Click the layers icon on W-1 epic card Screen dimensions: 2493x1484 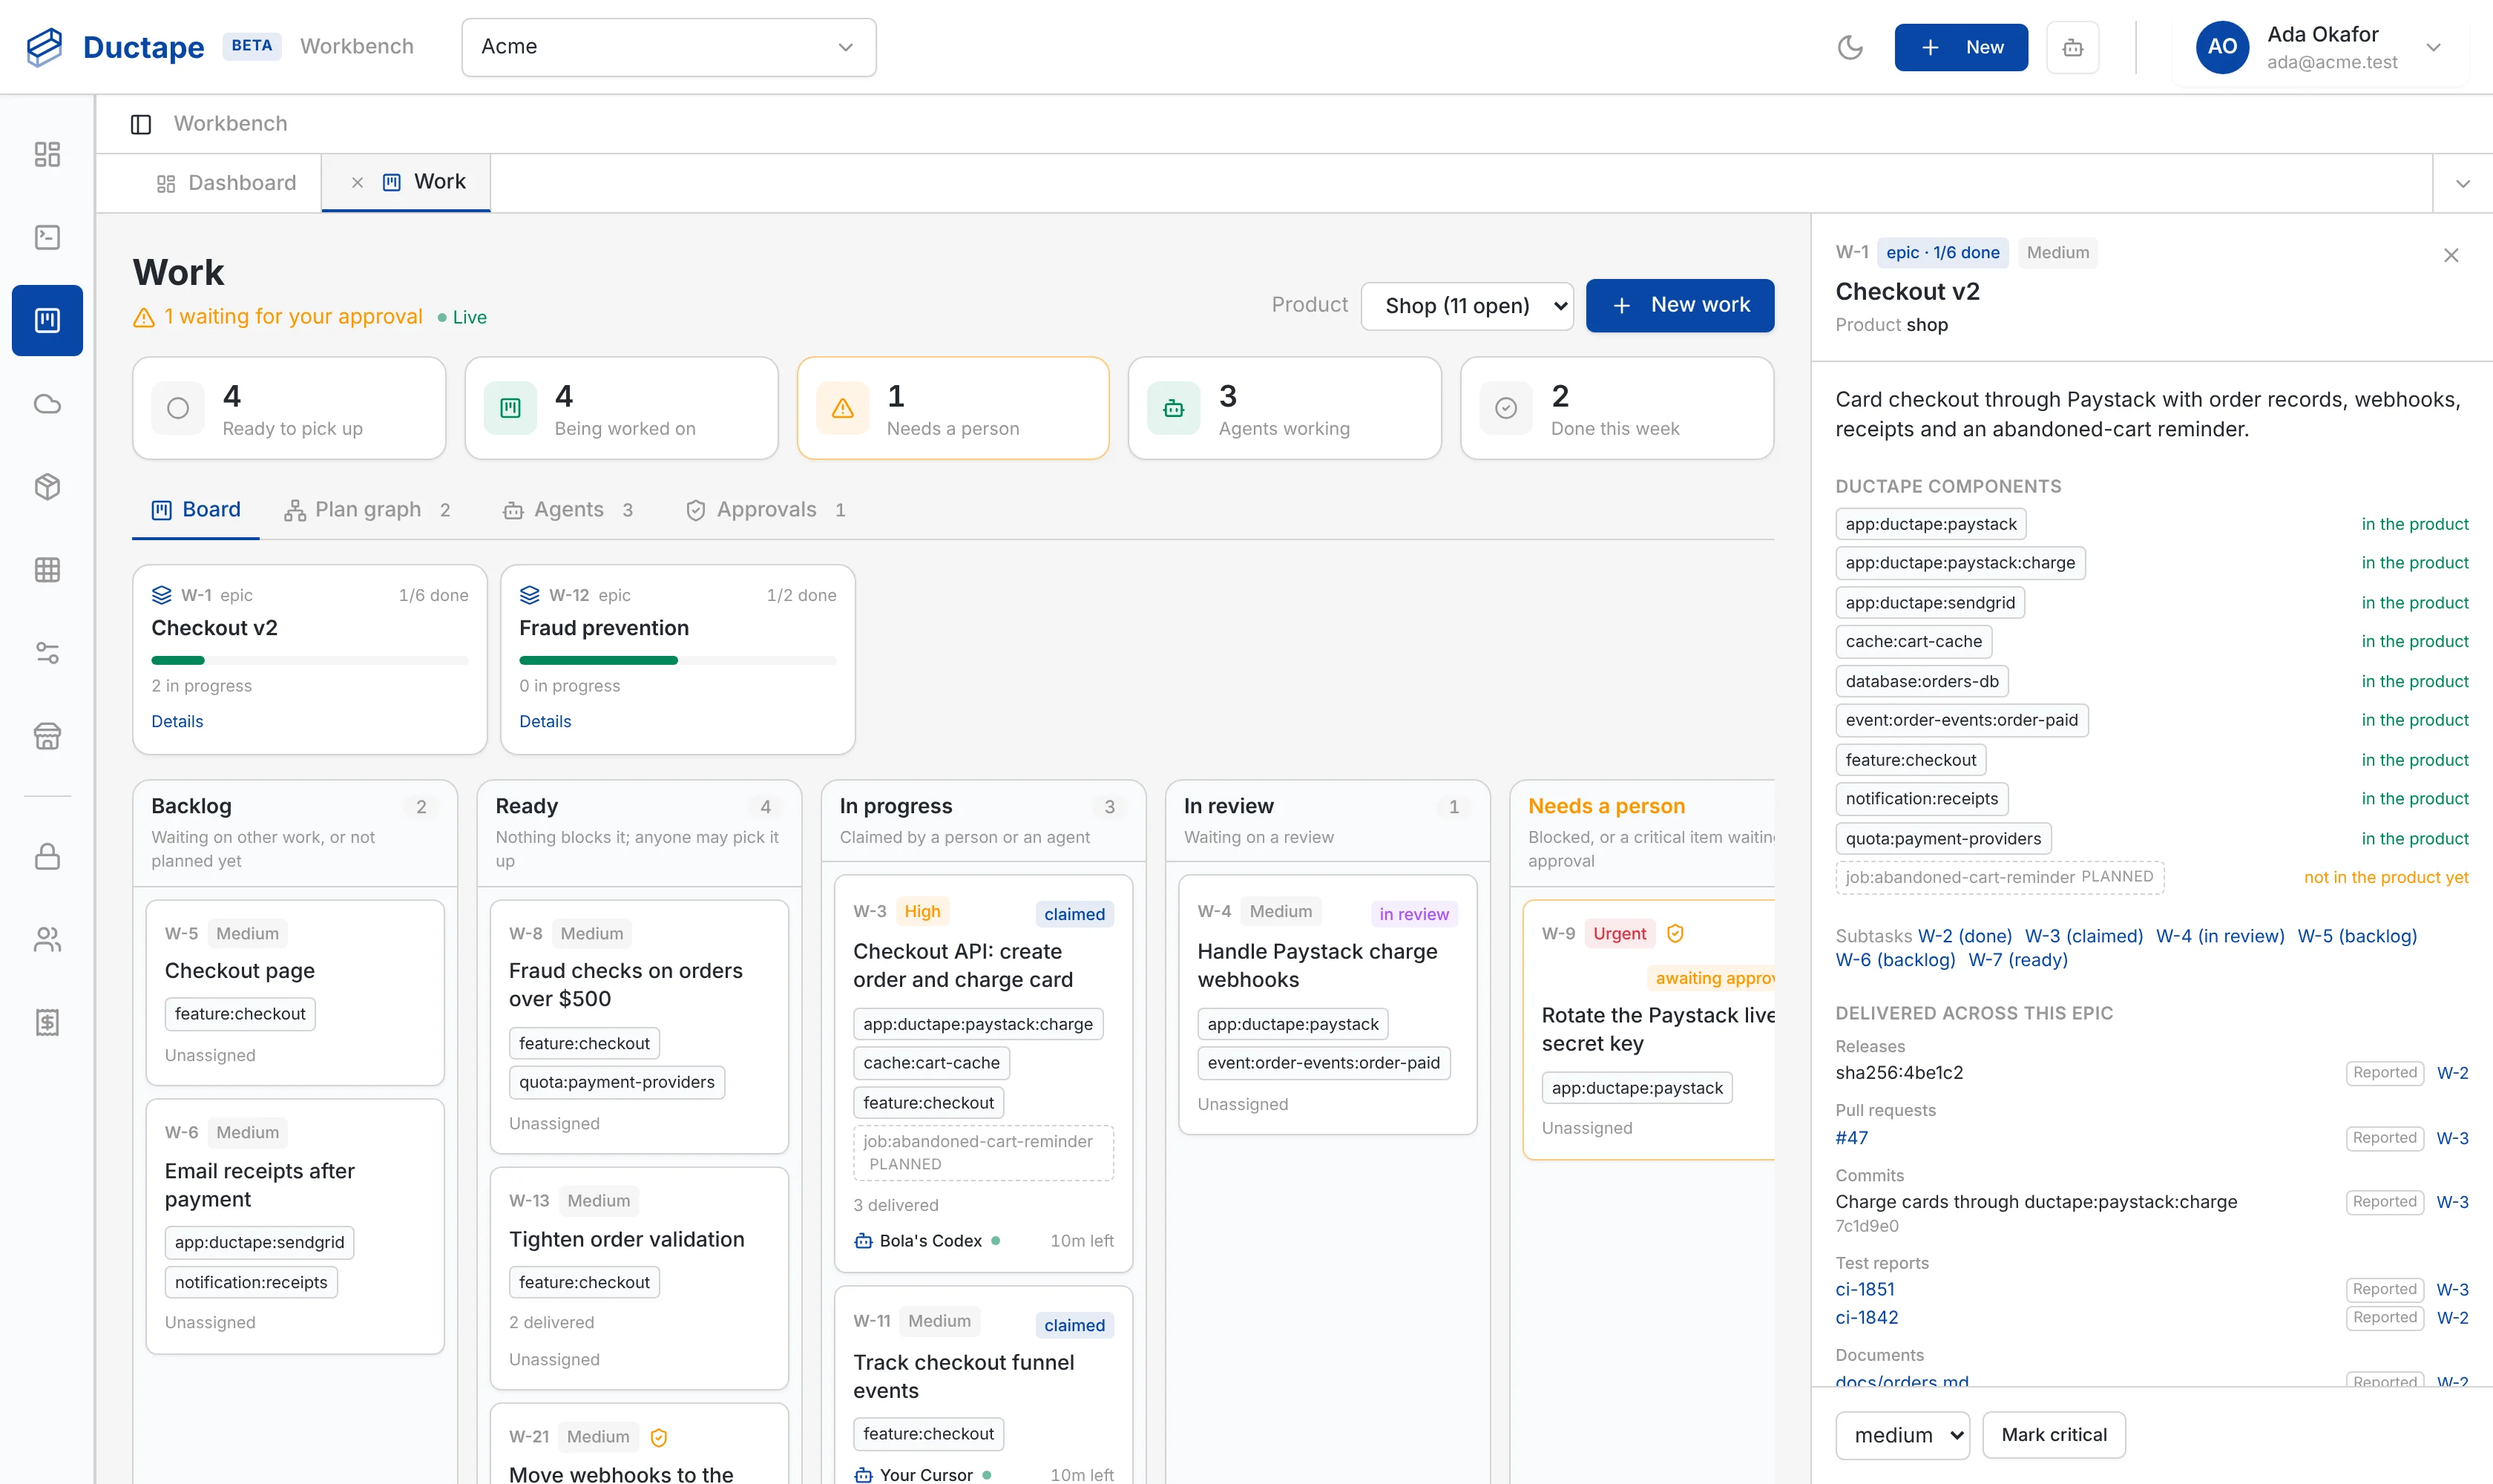(x=161, y=595)
